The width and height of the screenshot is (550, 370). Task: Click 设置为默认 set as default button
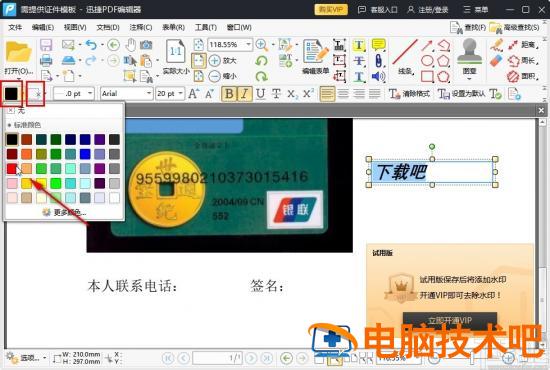click(462, 94)
